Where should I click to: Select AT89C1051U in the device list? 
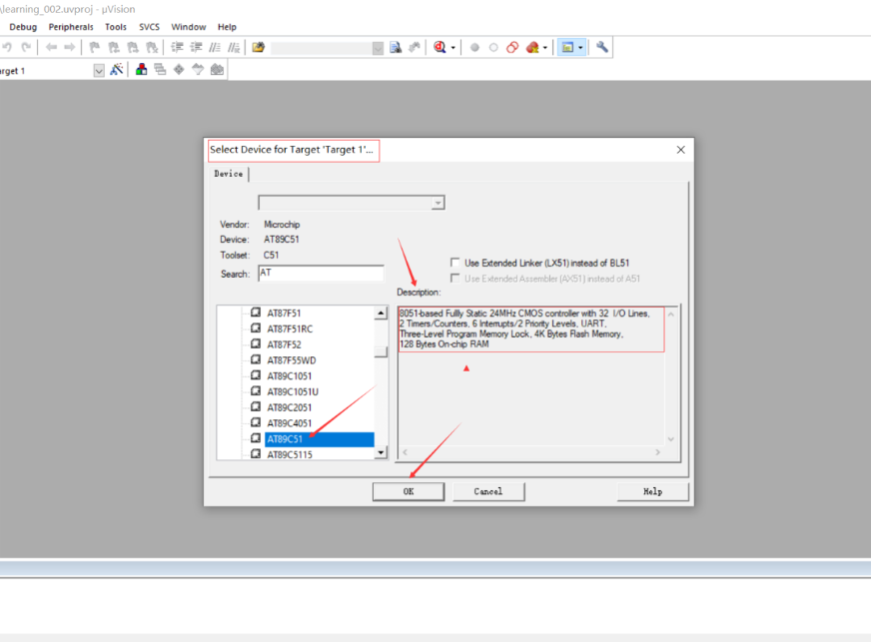point(292,391)
